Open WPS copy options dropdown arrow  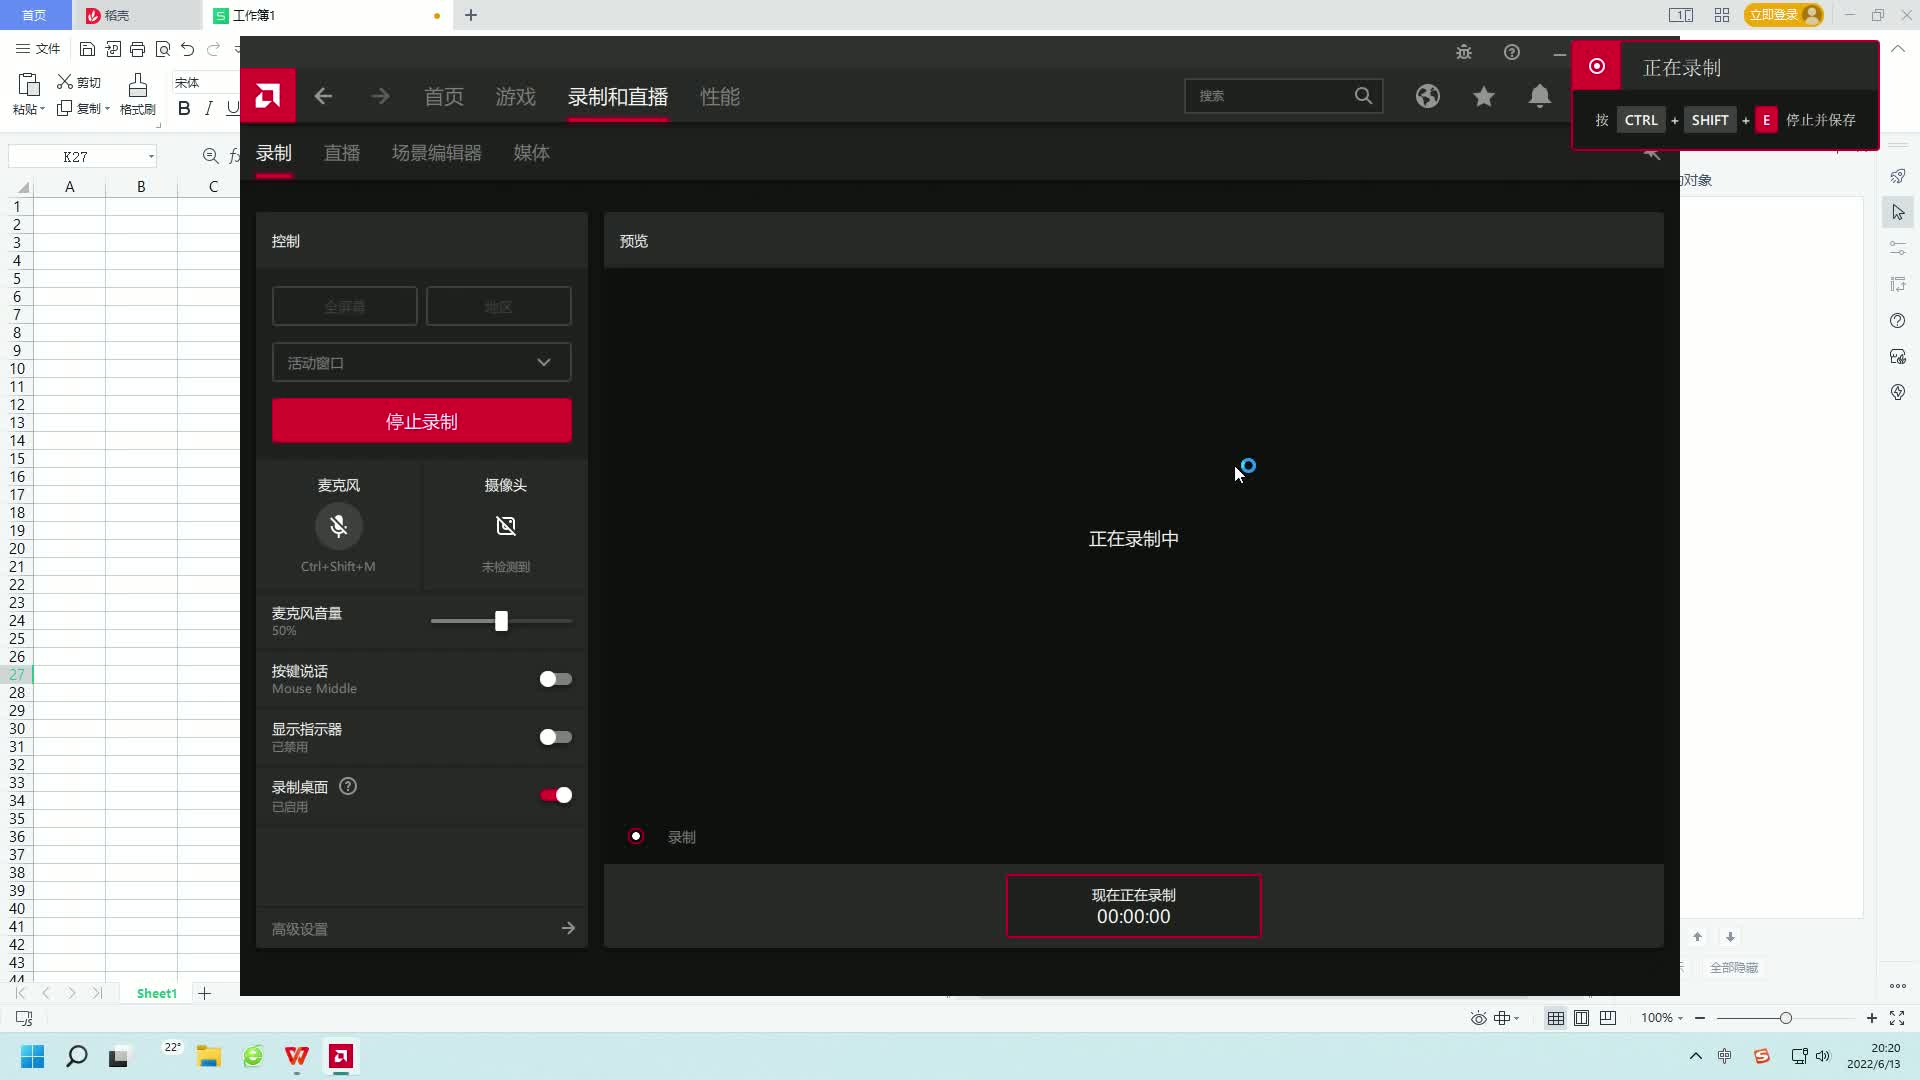pyautogui.click(x=107, y=109)
